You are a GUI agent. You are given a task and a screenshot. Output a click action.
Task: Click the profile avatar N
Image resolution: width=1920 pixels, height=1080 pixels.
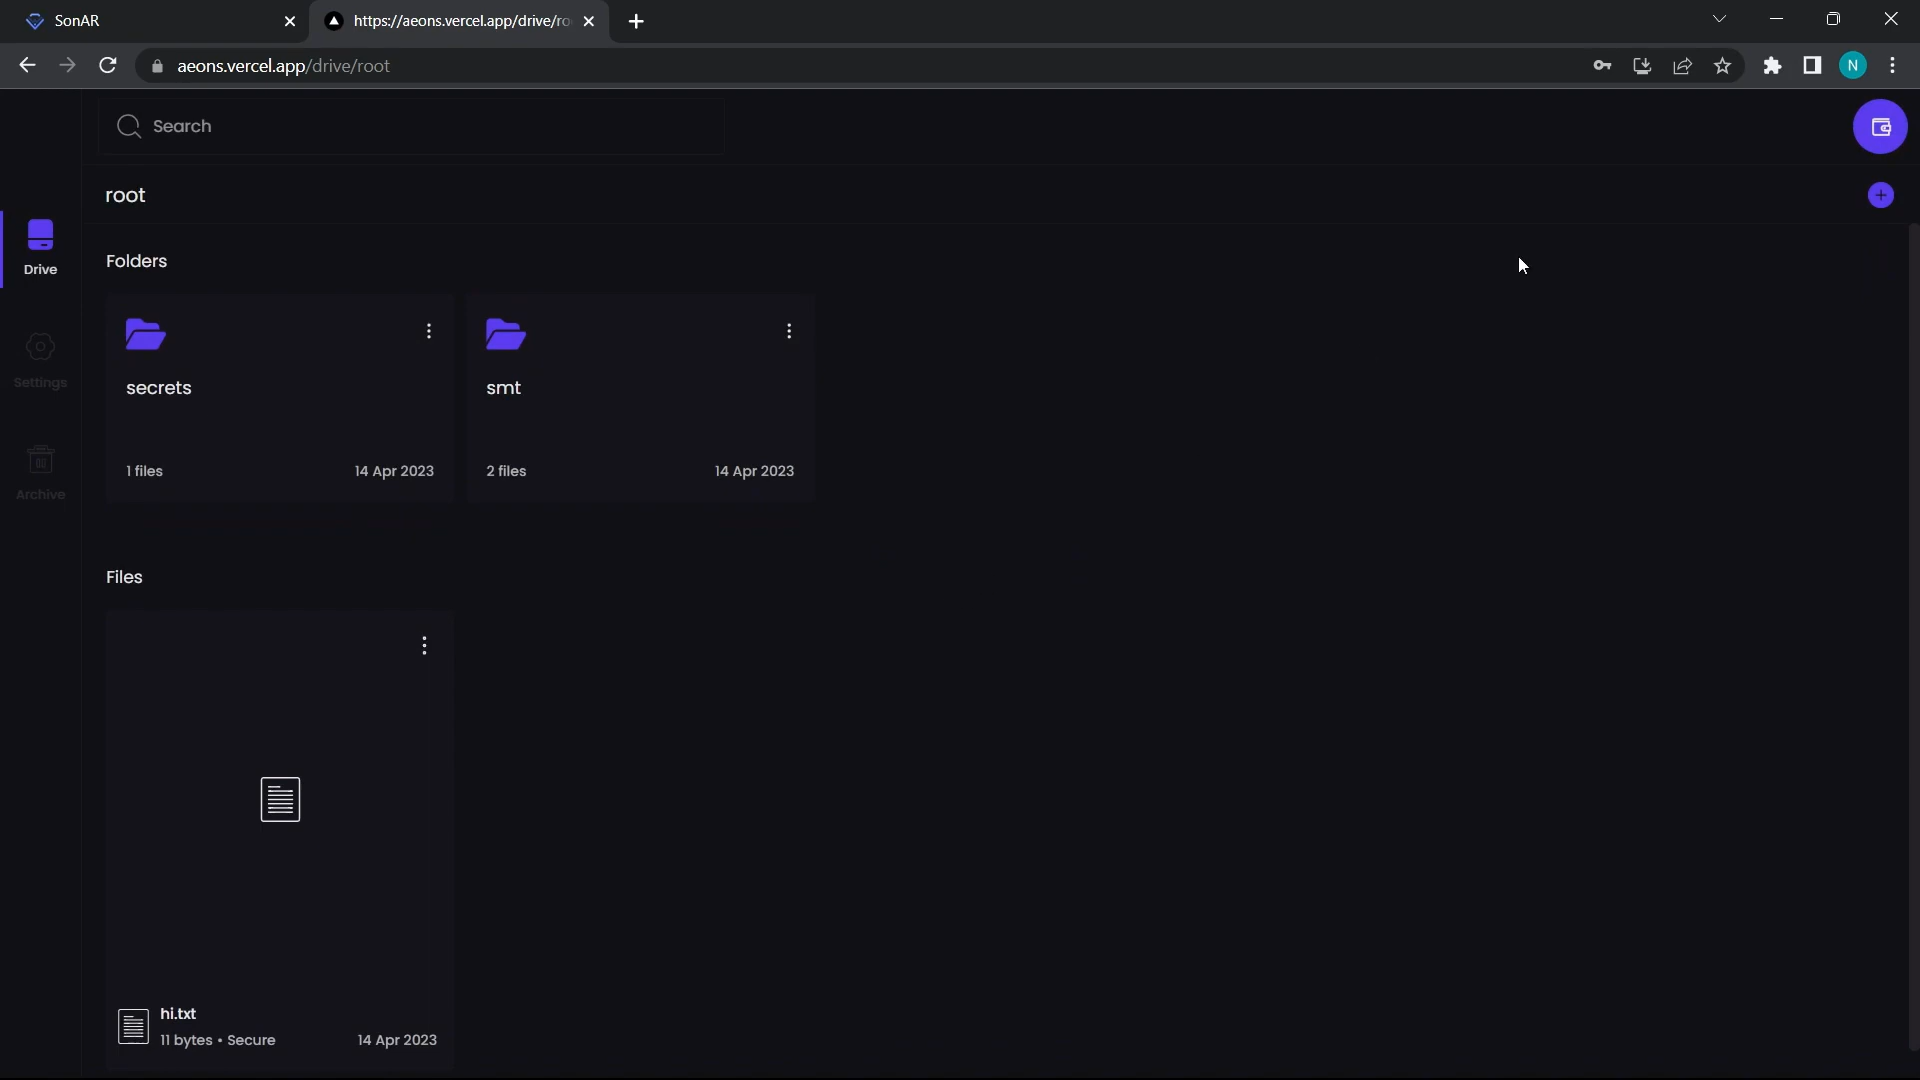tap(1855, 65)
